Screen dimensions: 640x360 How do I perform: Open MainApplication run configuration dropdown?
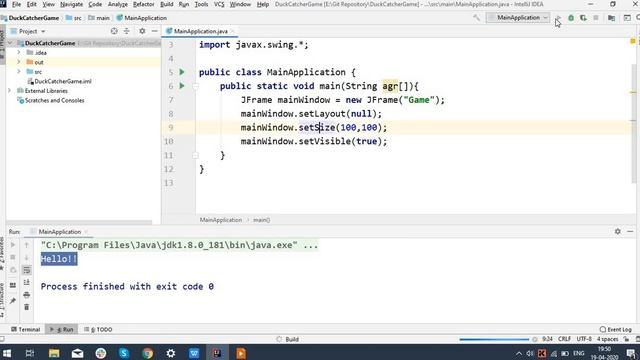point(518,18)
